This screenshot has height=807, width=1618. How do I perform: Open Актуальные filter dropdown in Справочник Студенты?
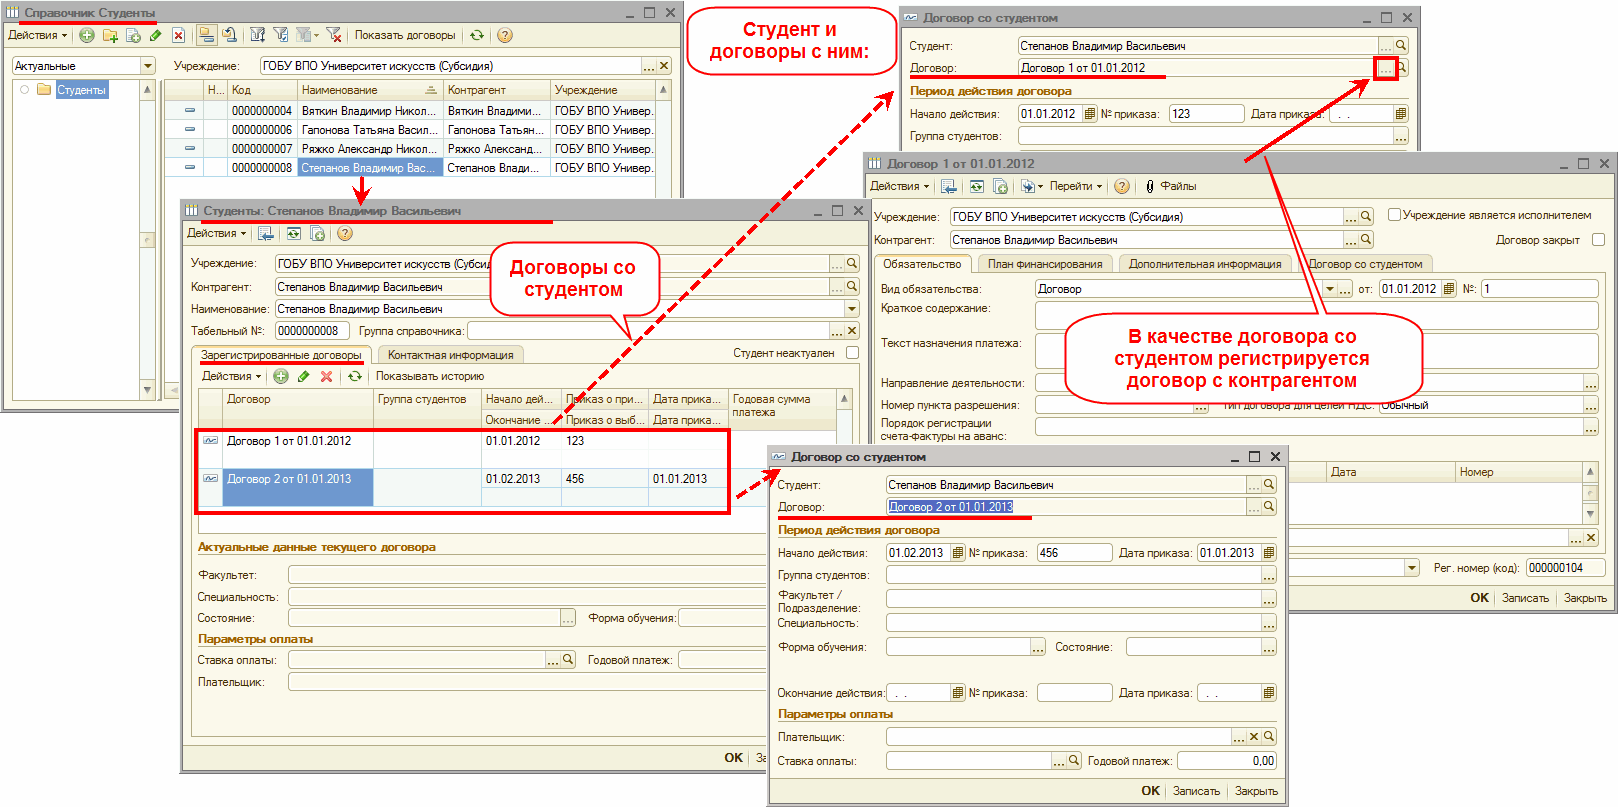(148, 66)
